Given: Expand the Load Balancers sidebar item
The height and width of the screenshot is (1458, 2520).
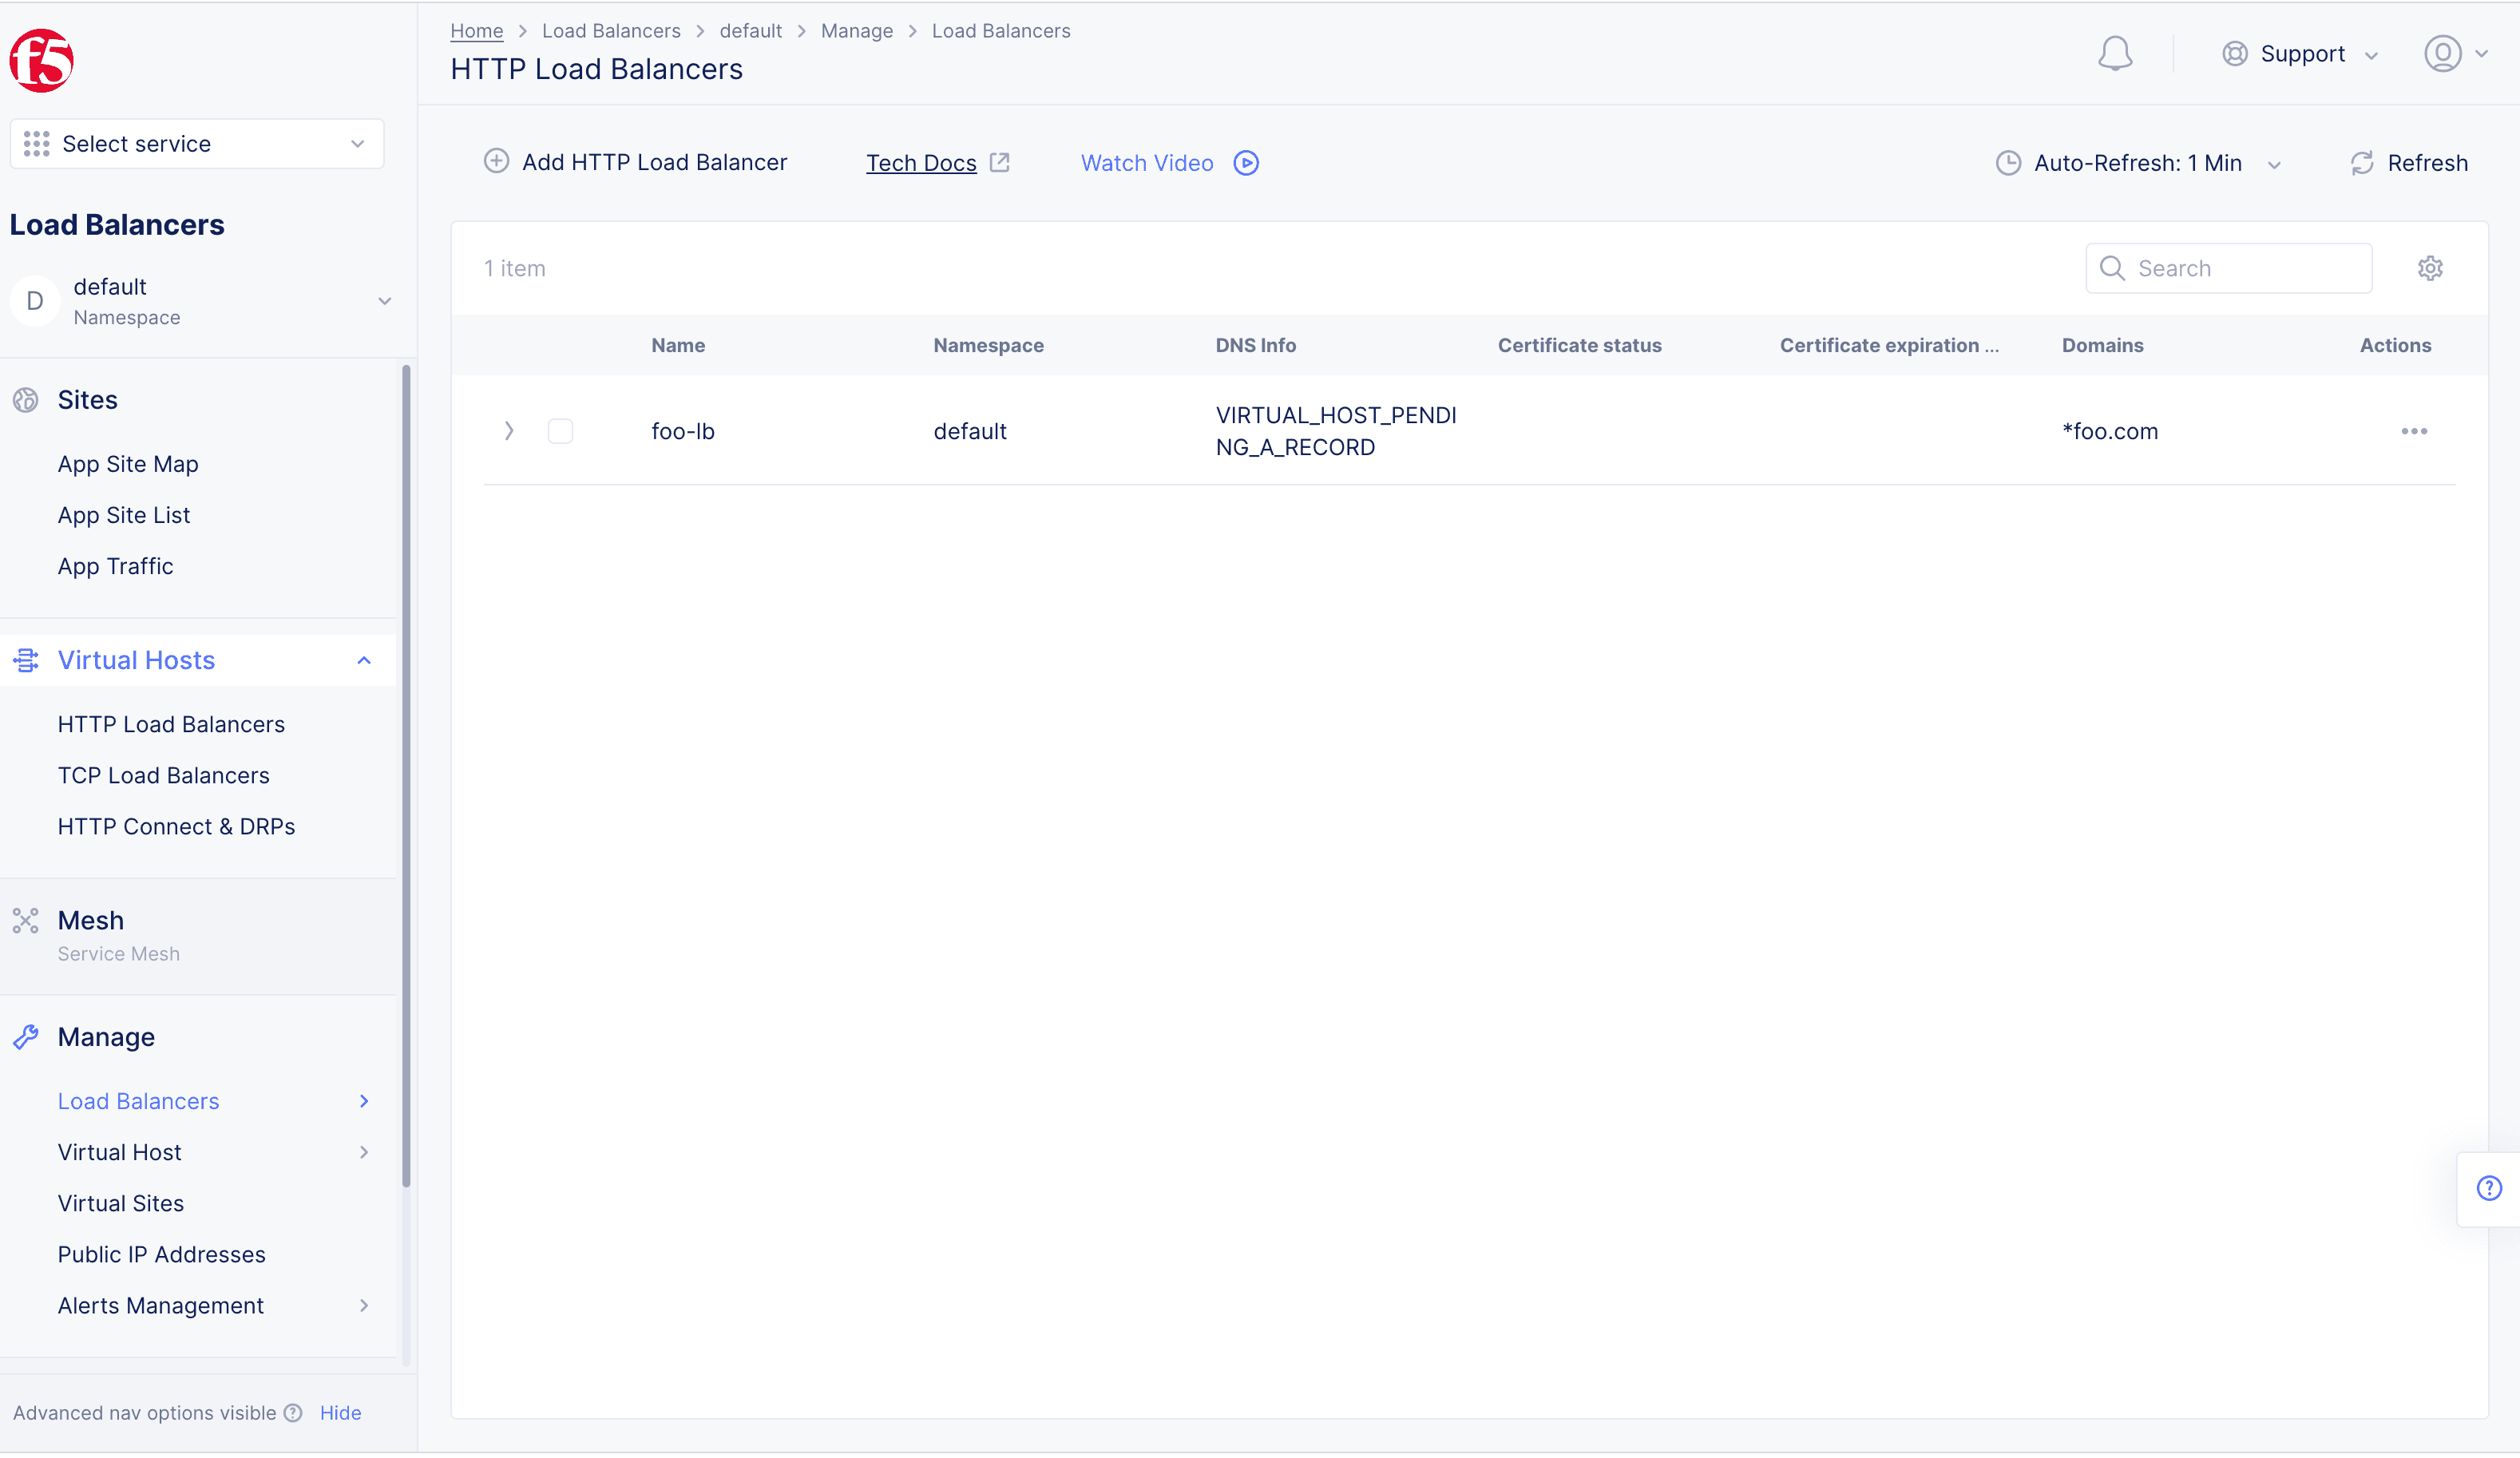Looking at the screenshot, I should point(364,1100).
